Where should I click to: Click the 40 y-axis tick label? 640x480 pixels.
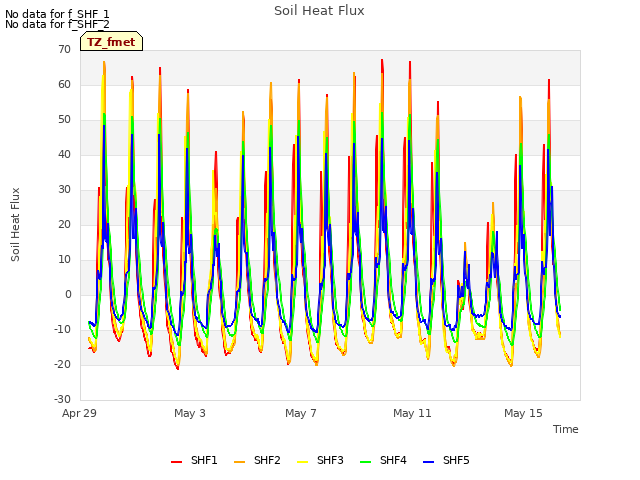click(x=64, y=154)
